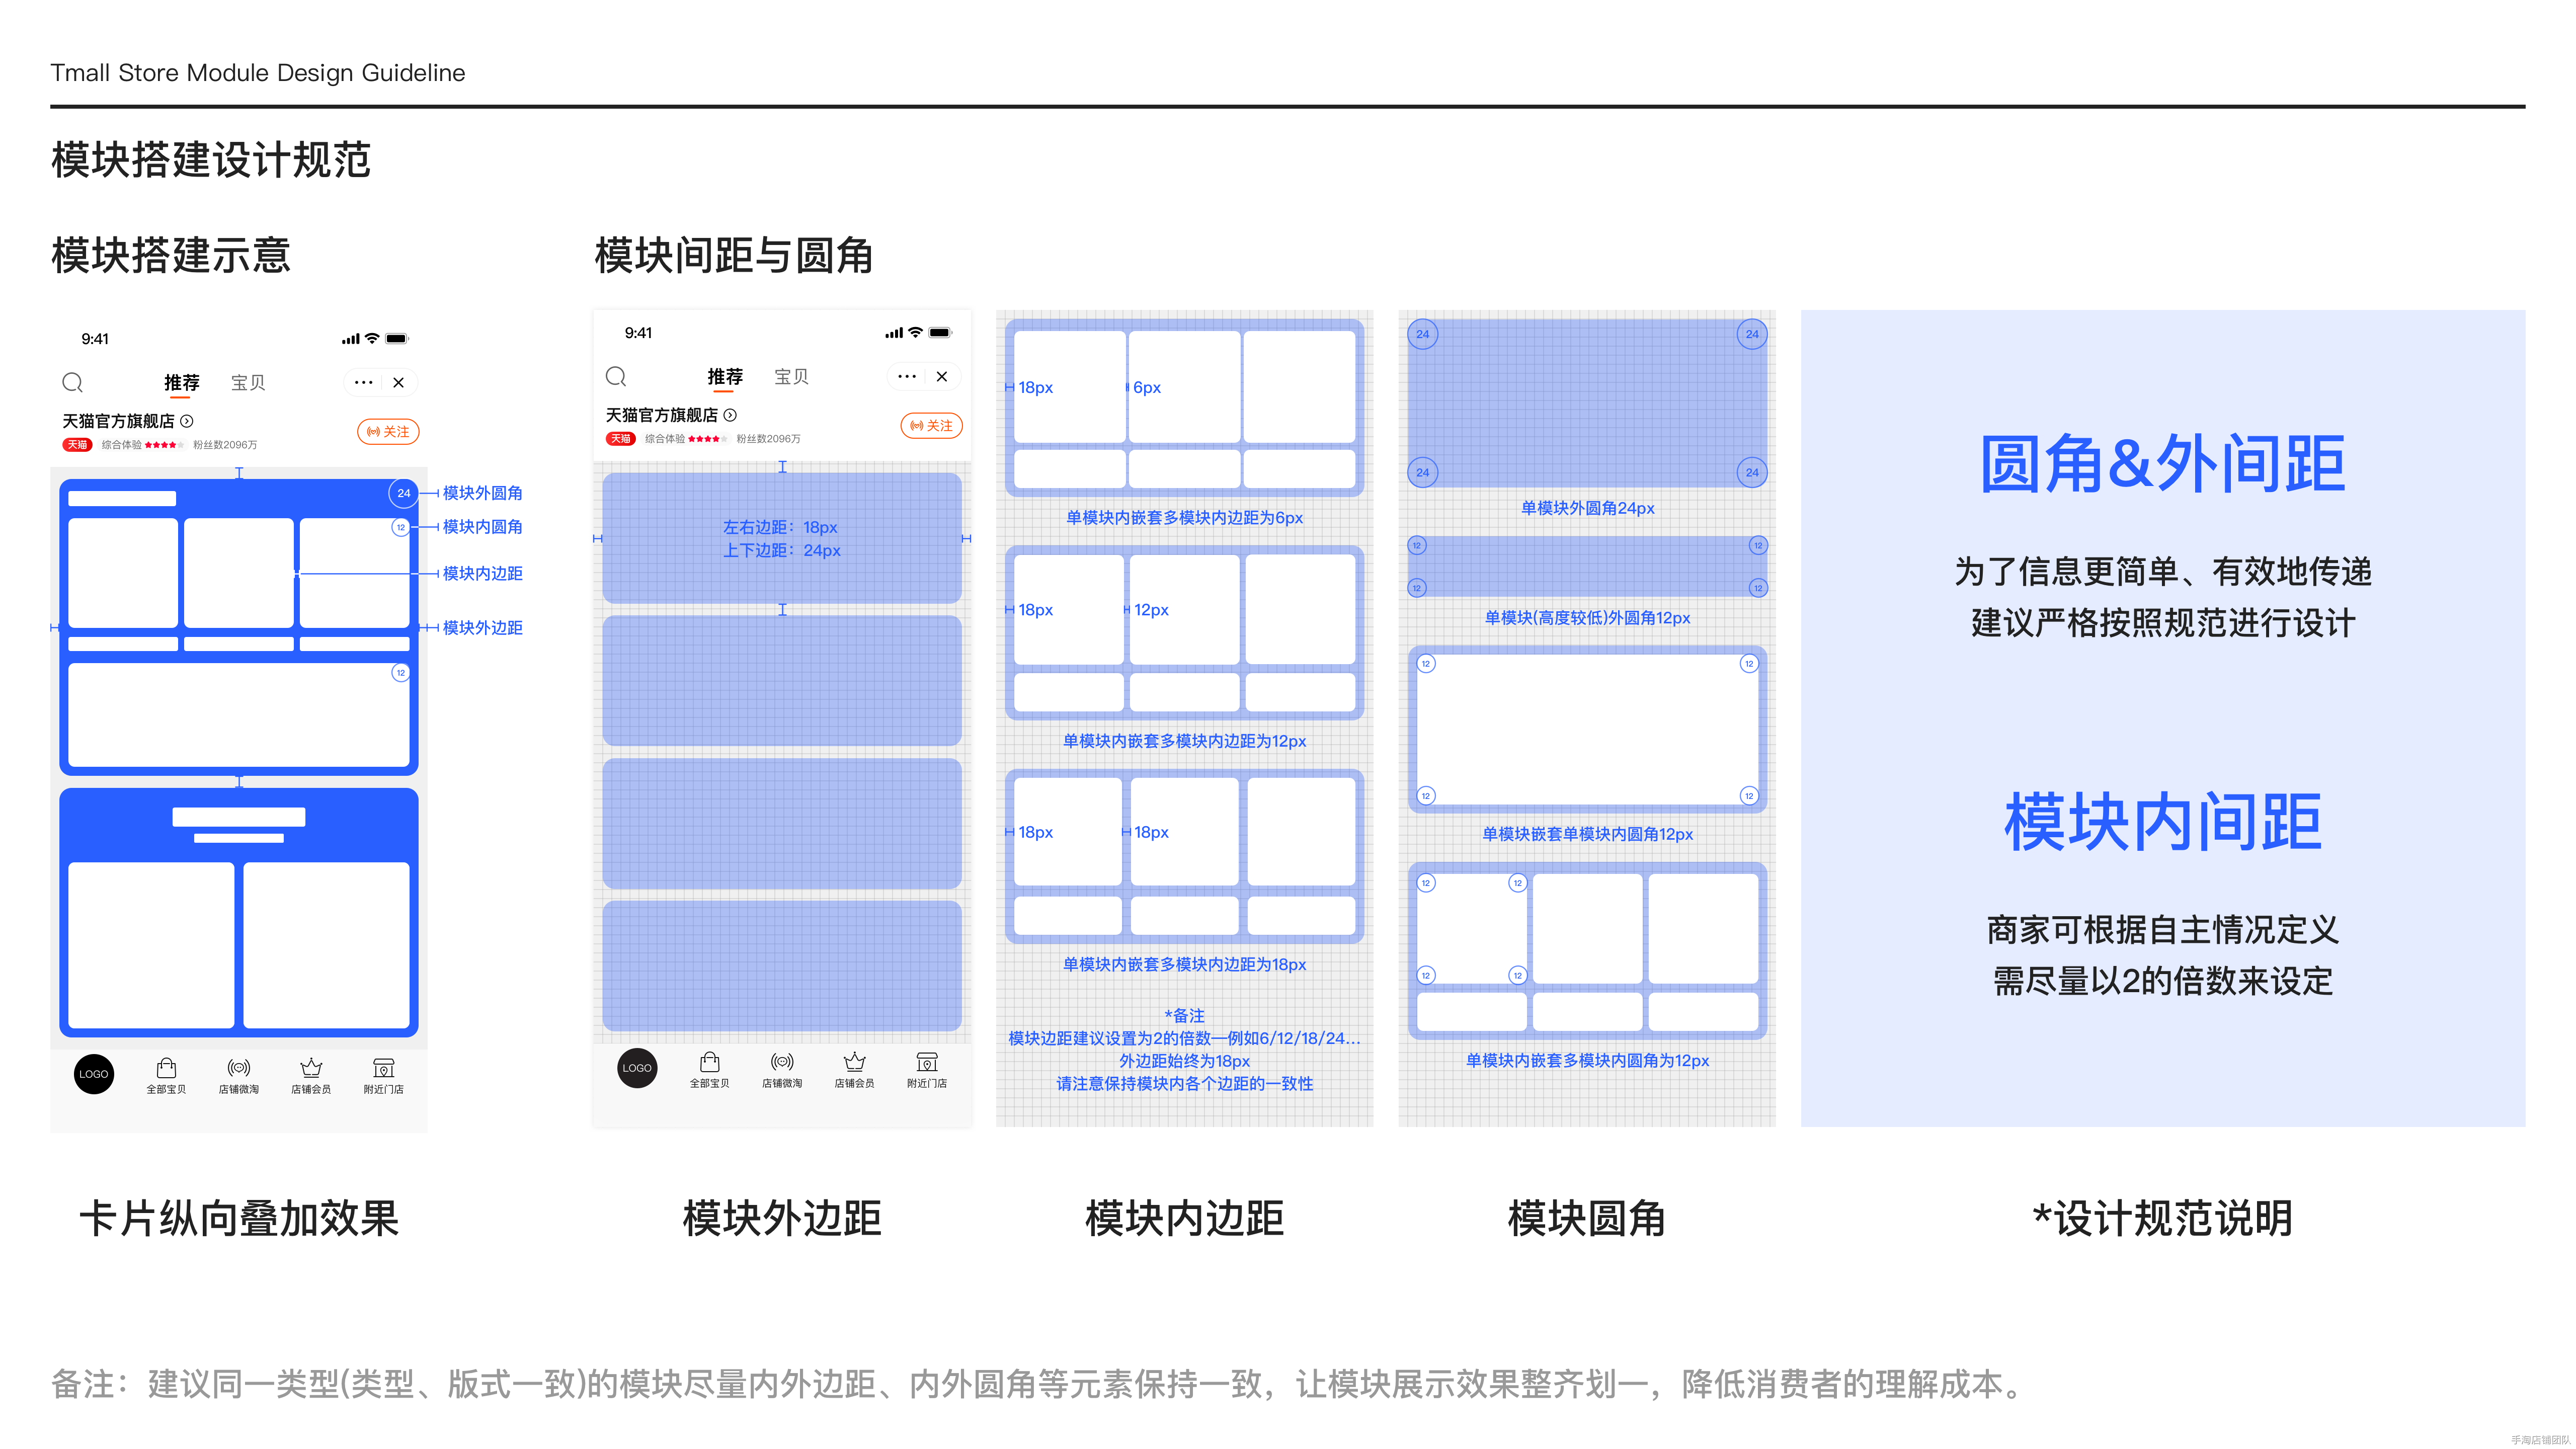Select 推荐 tab in 模块外边距 phone mockup
The height and width of the screenshot is (1449, 2576).
pos(725,376)
